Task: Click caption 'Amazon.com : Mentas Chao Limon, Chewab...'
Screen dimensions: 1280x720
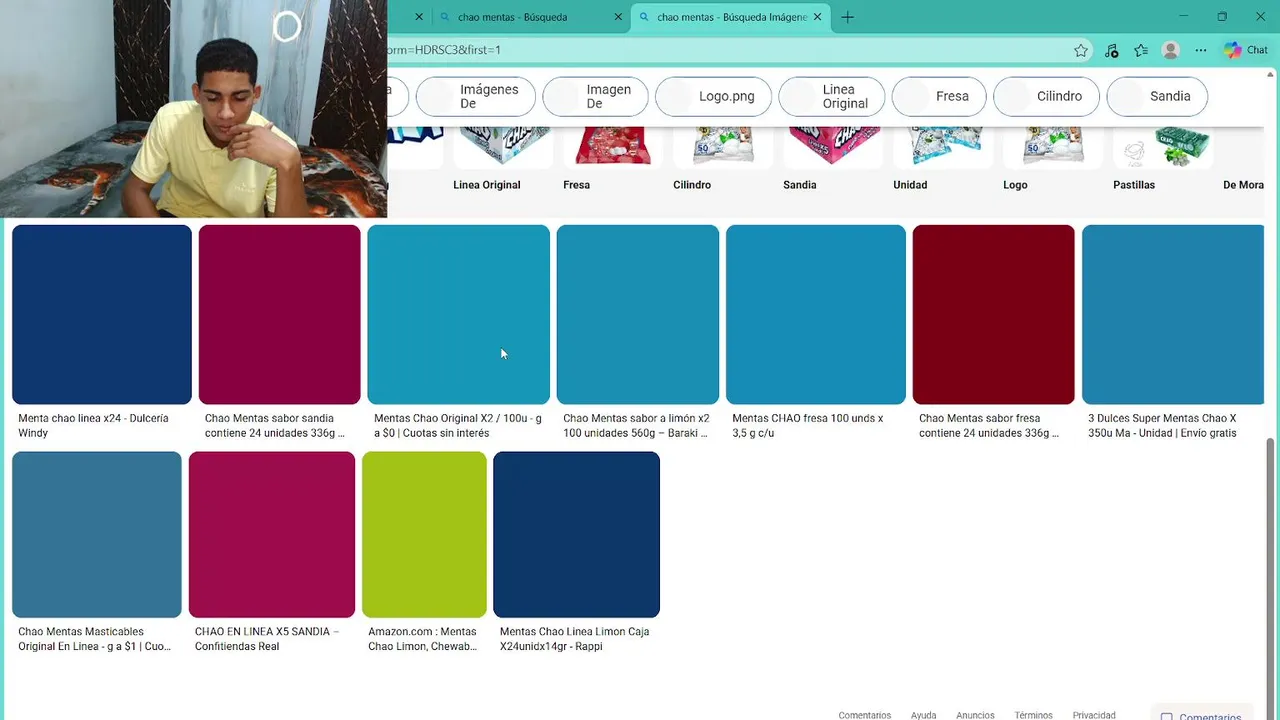Action: coord(422,639)
